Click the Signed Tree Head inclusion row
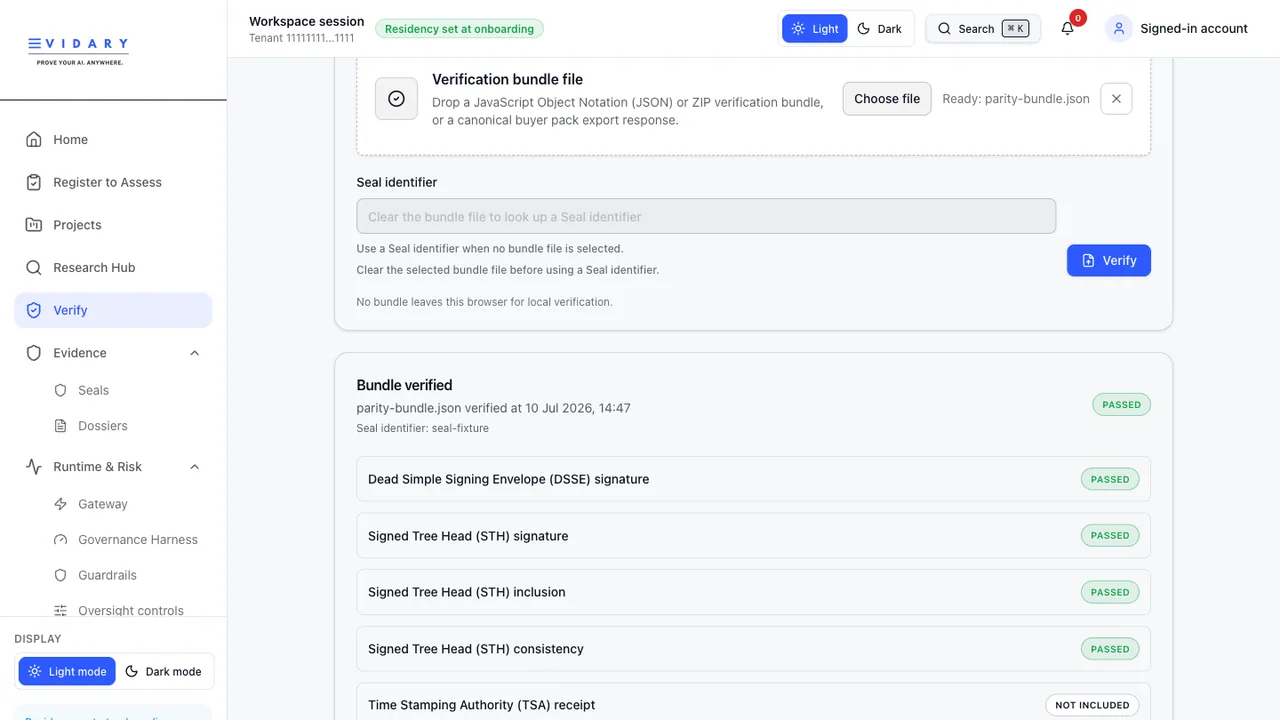 pos(753,592)
